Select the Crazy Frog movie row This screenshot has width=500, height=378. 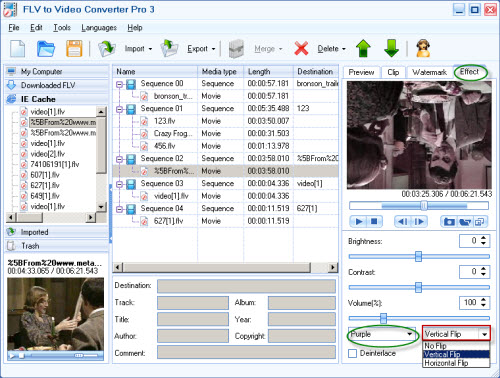pos(226,133)
